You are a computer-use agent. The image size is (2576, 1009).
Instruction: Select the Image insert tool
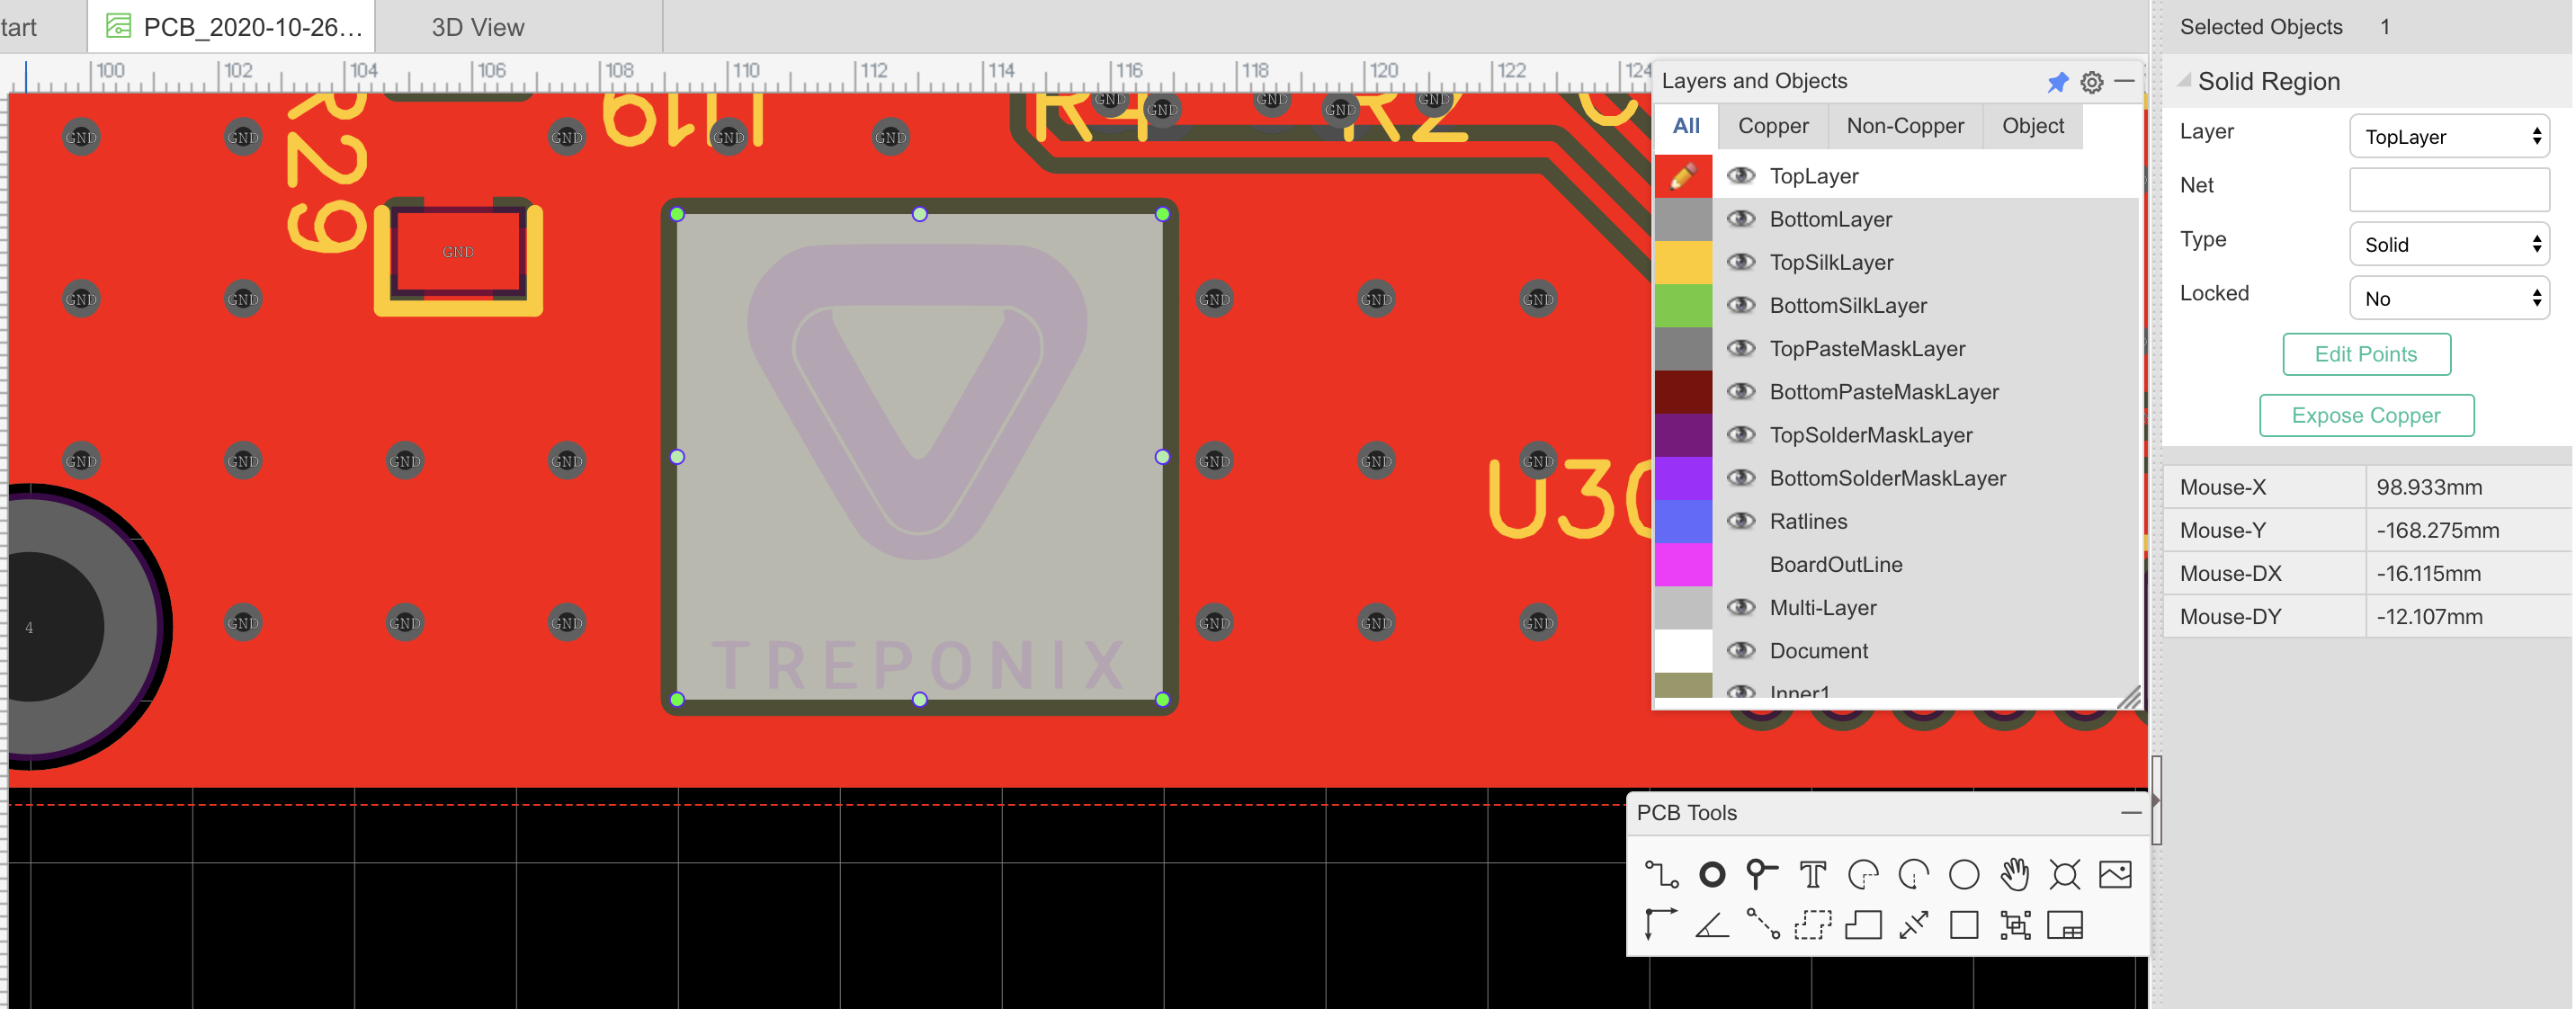tap(2115, 874)
